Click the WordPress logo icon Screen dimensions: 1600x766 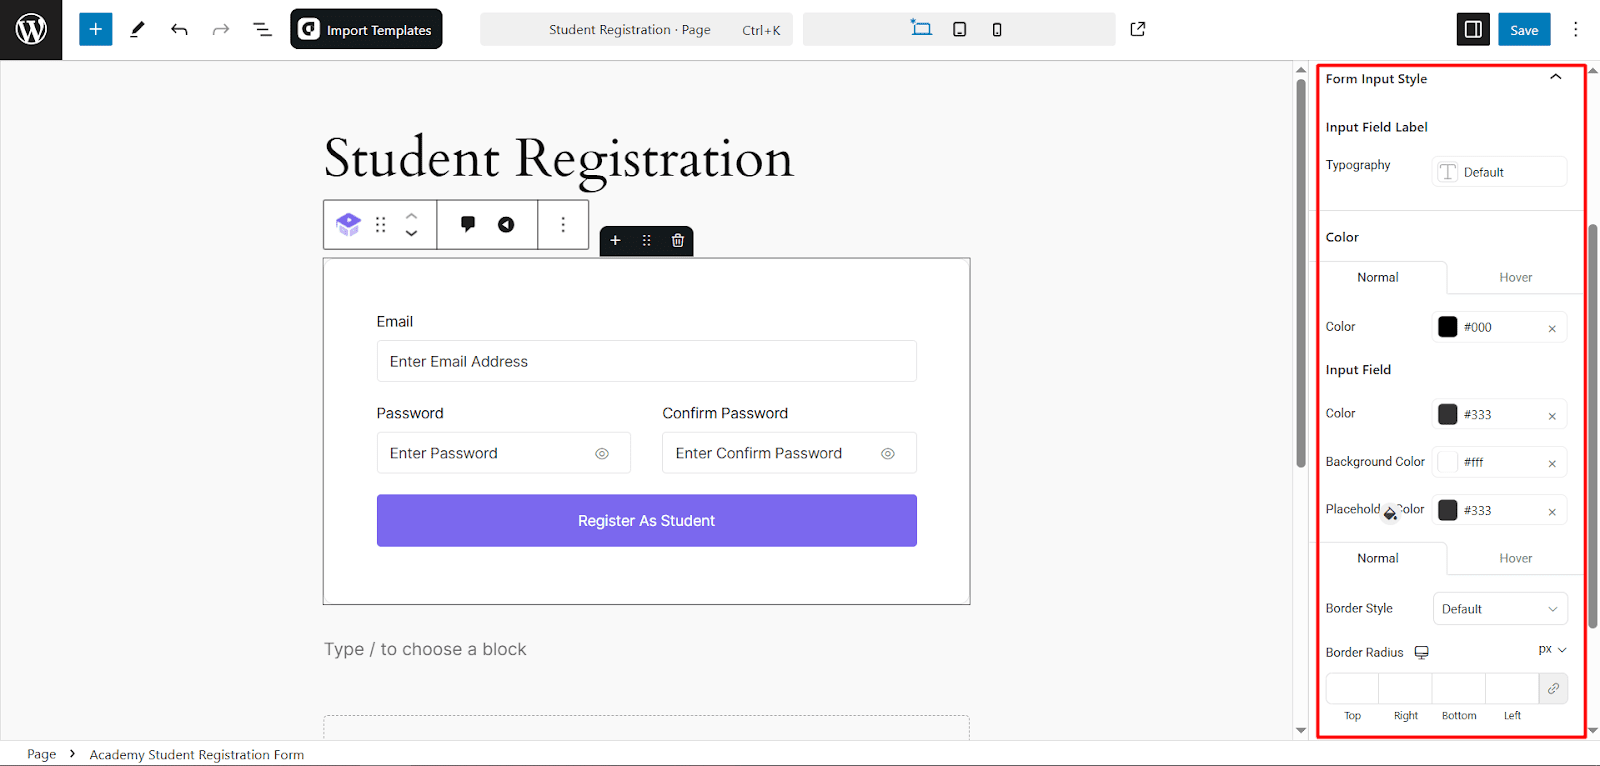click(x=31, y=30)
